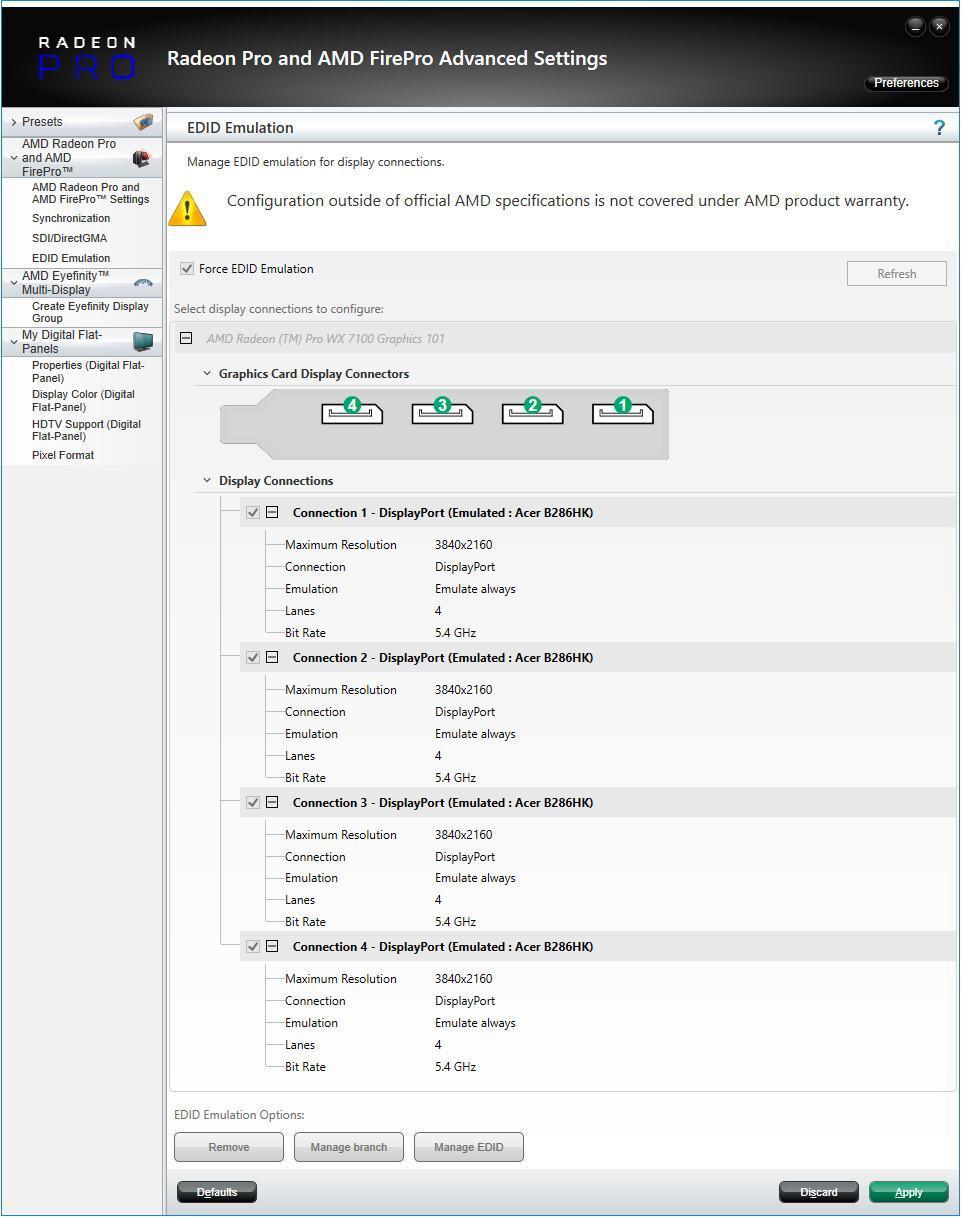The width and height of the screenshot is (963, 1217).
Task: Open Create Eyefinity Display Group
Action: 90,313
